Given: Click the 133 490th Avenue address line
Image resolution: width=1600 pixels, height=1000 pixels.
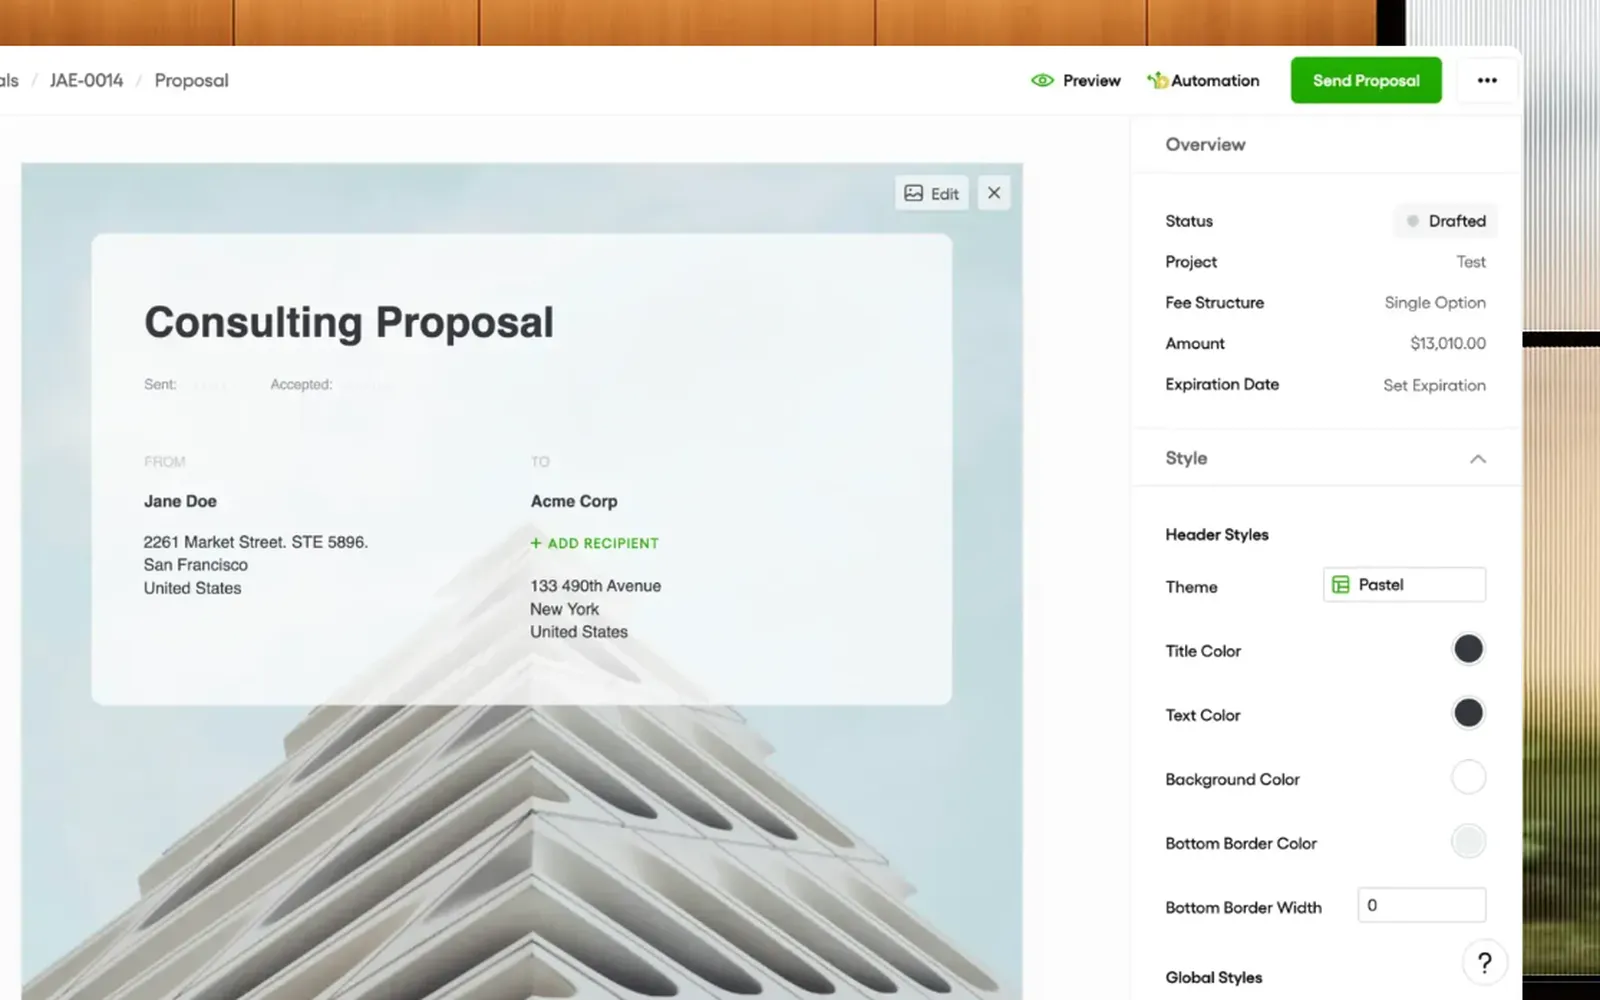Looking at the screenshot, I should click(x=595, y=586).
